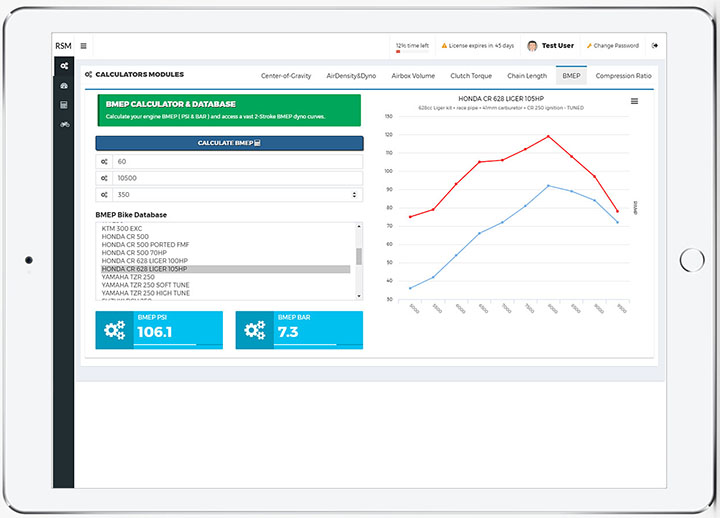
Task: Click the BMEP BAR gears icon
Action: tap(254, 330)
